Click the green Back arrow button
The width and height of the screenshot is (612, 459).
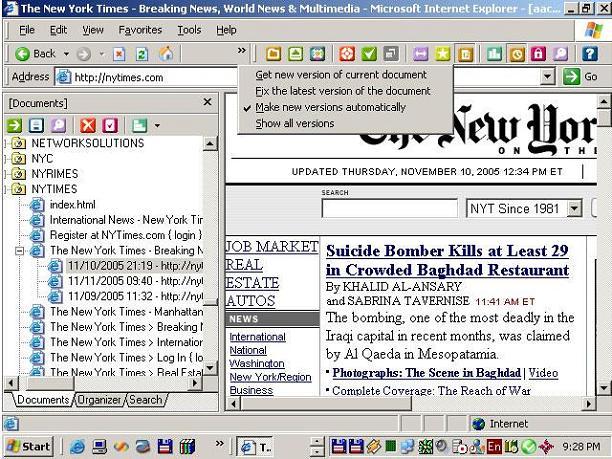[22, 53]
